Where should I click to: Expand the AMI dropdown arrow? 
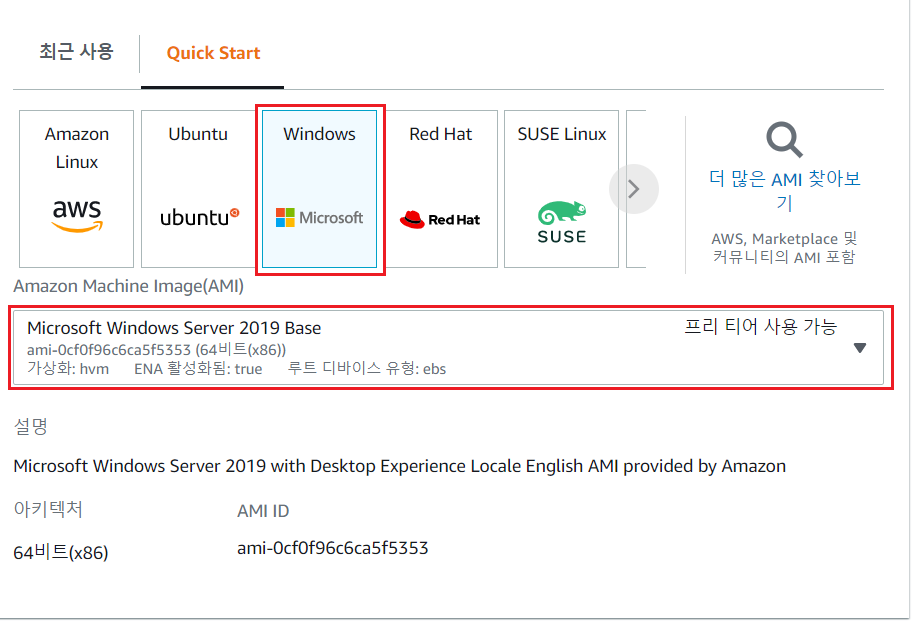pyautogui.click(x=860, y=348)
